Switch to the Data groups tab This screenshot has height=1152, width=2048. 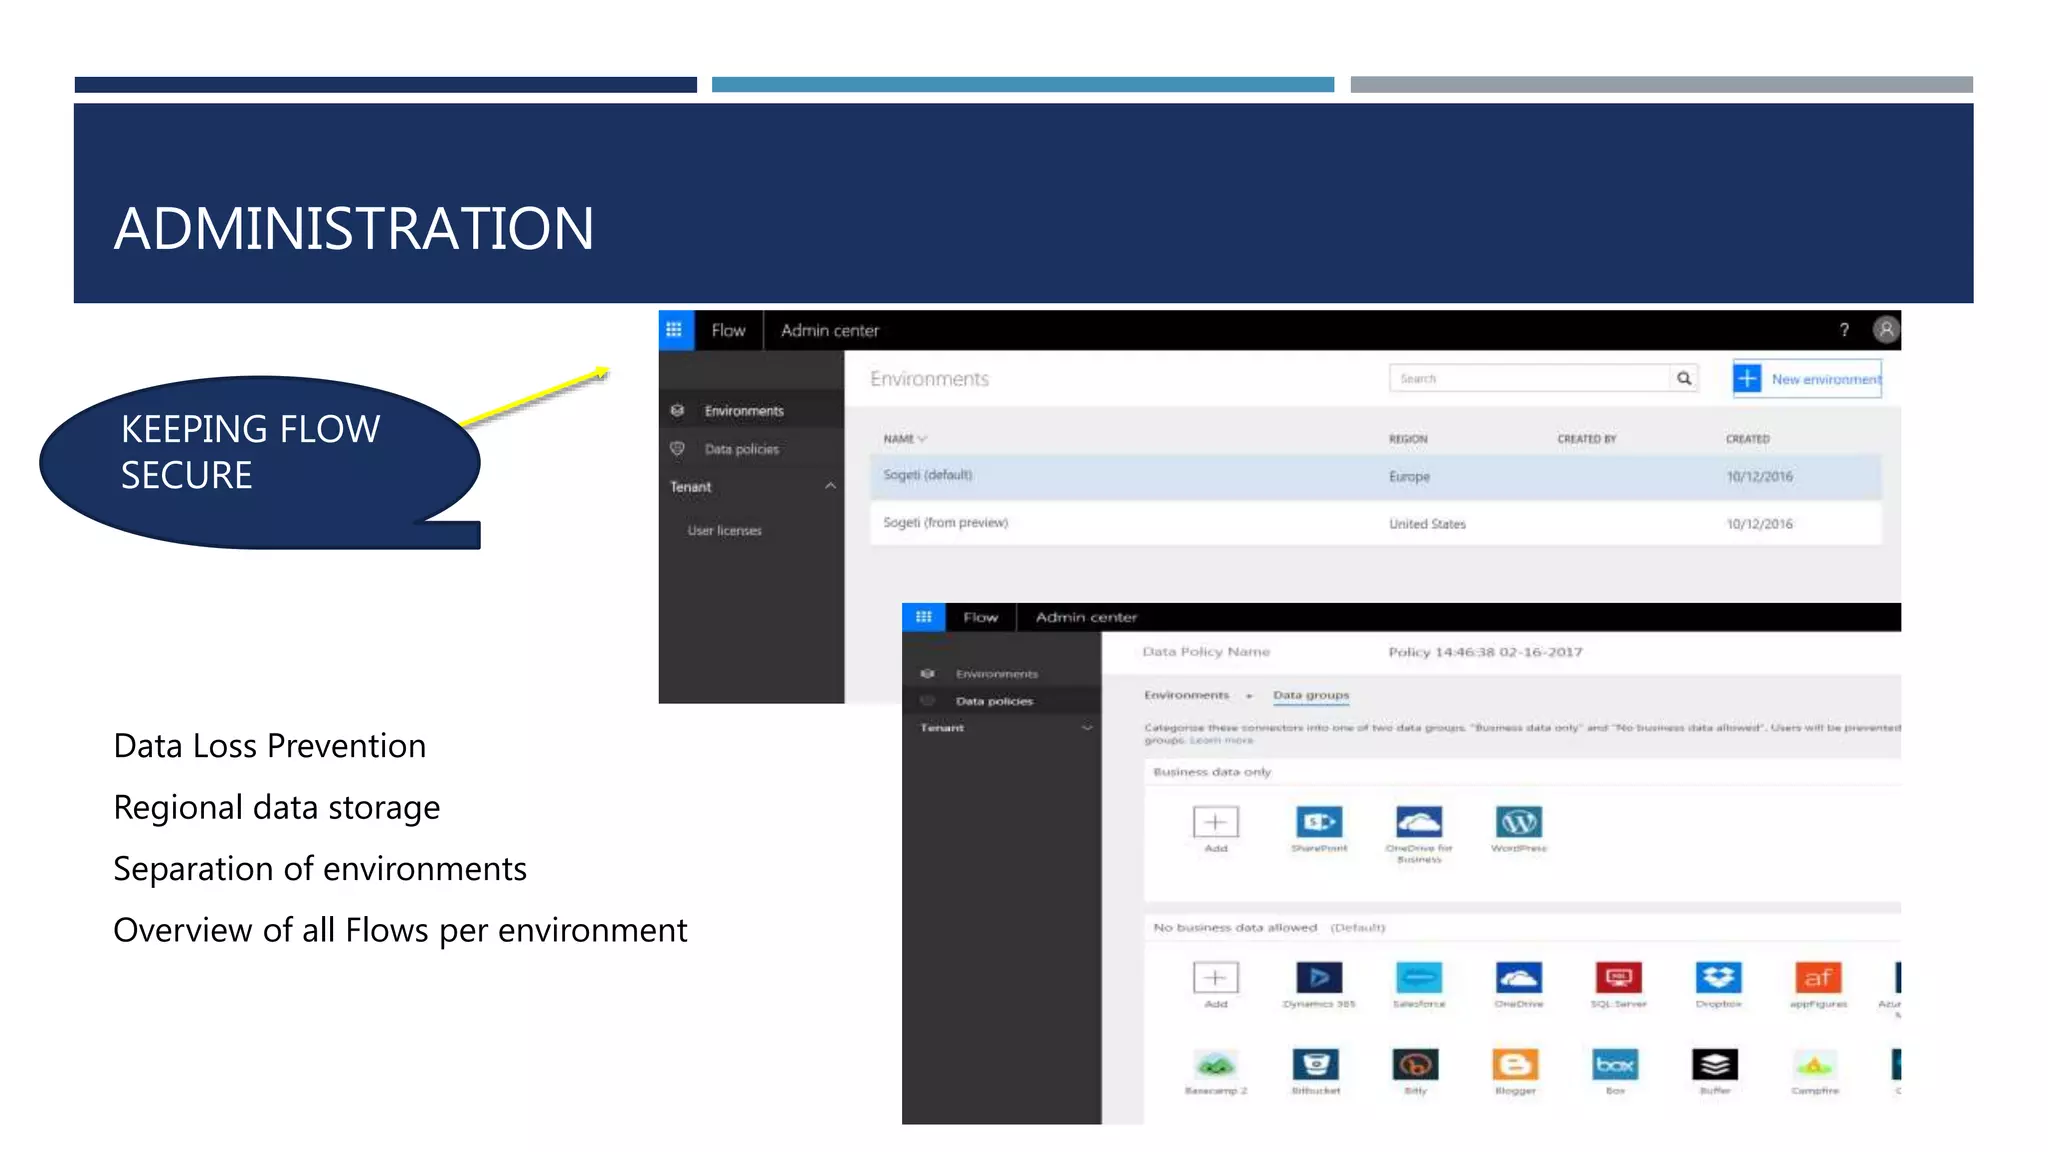[1310, 695]
